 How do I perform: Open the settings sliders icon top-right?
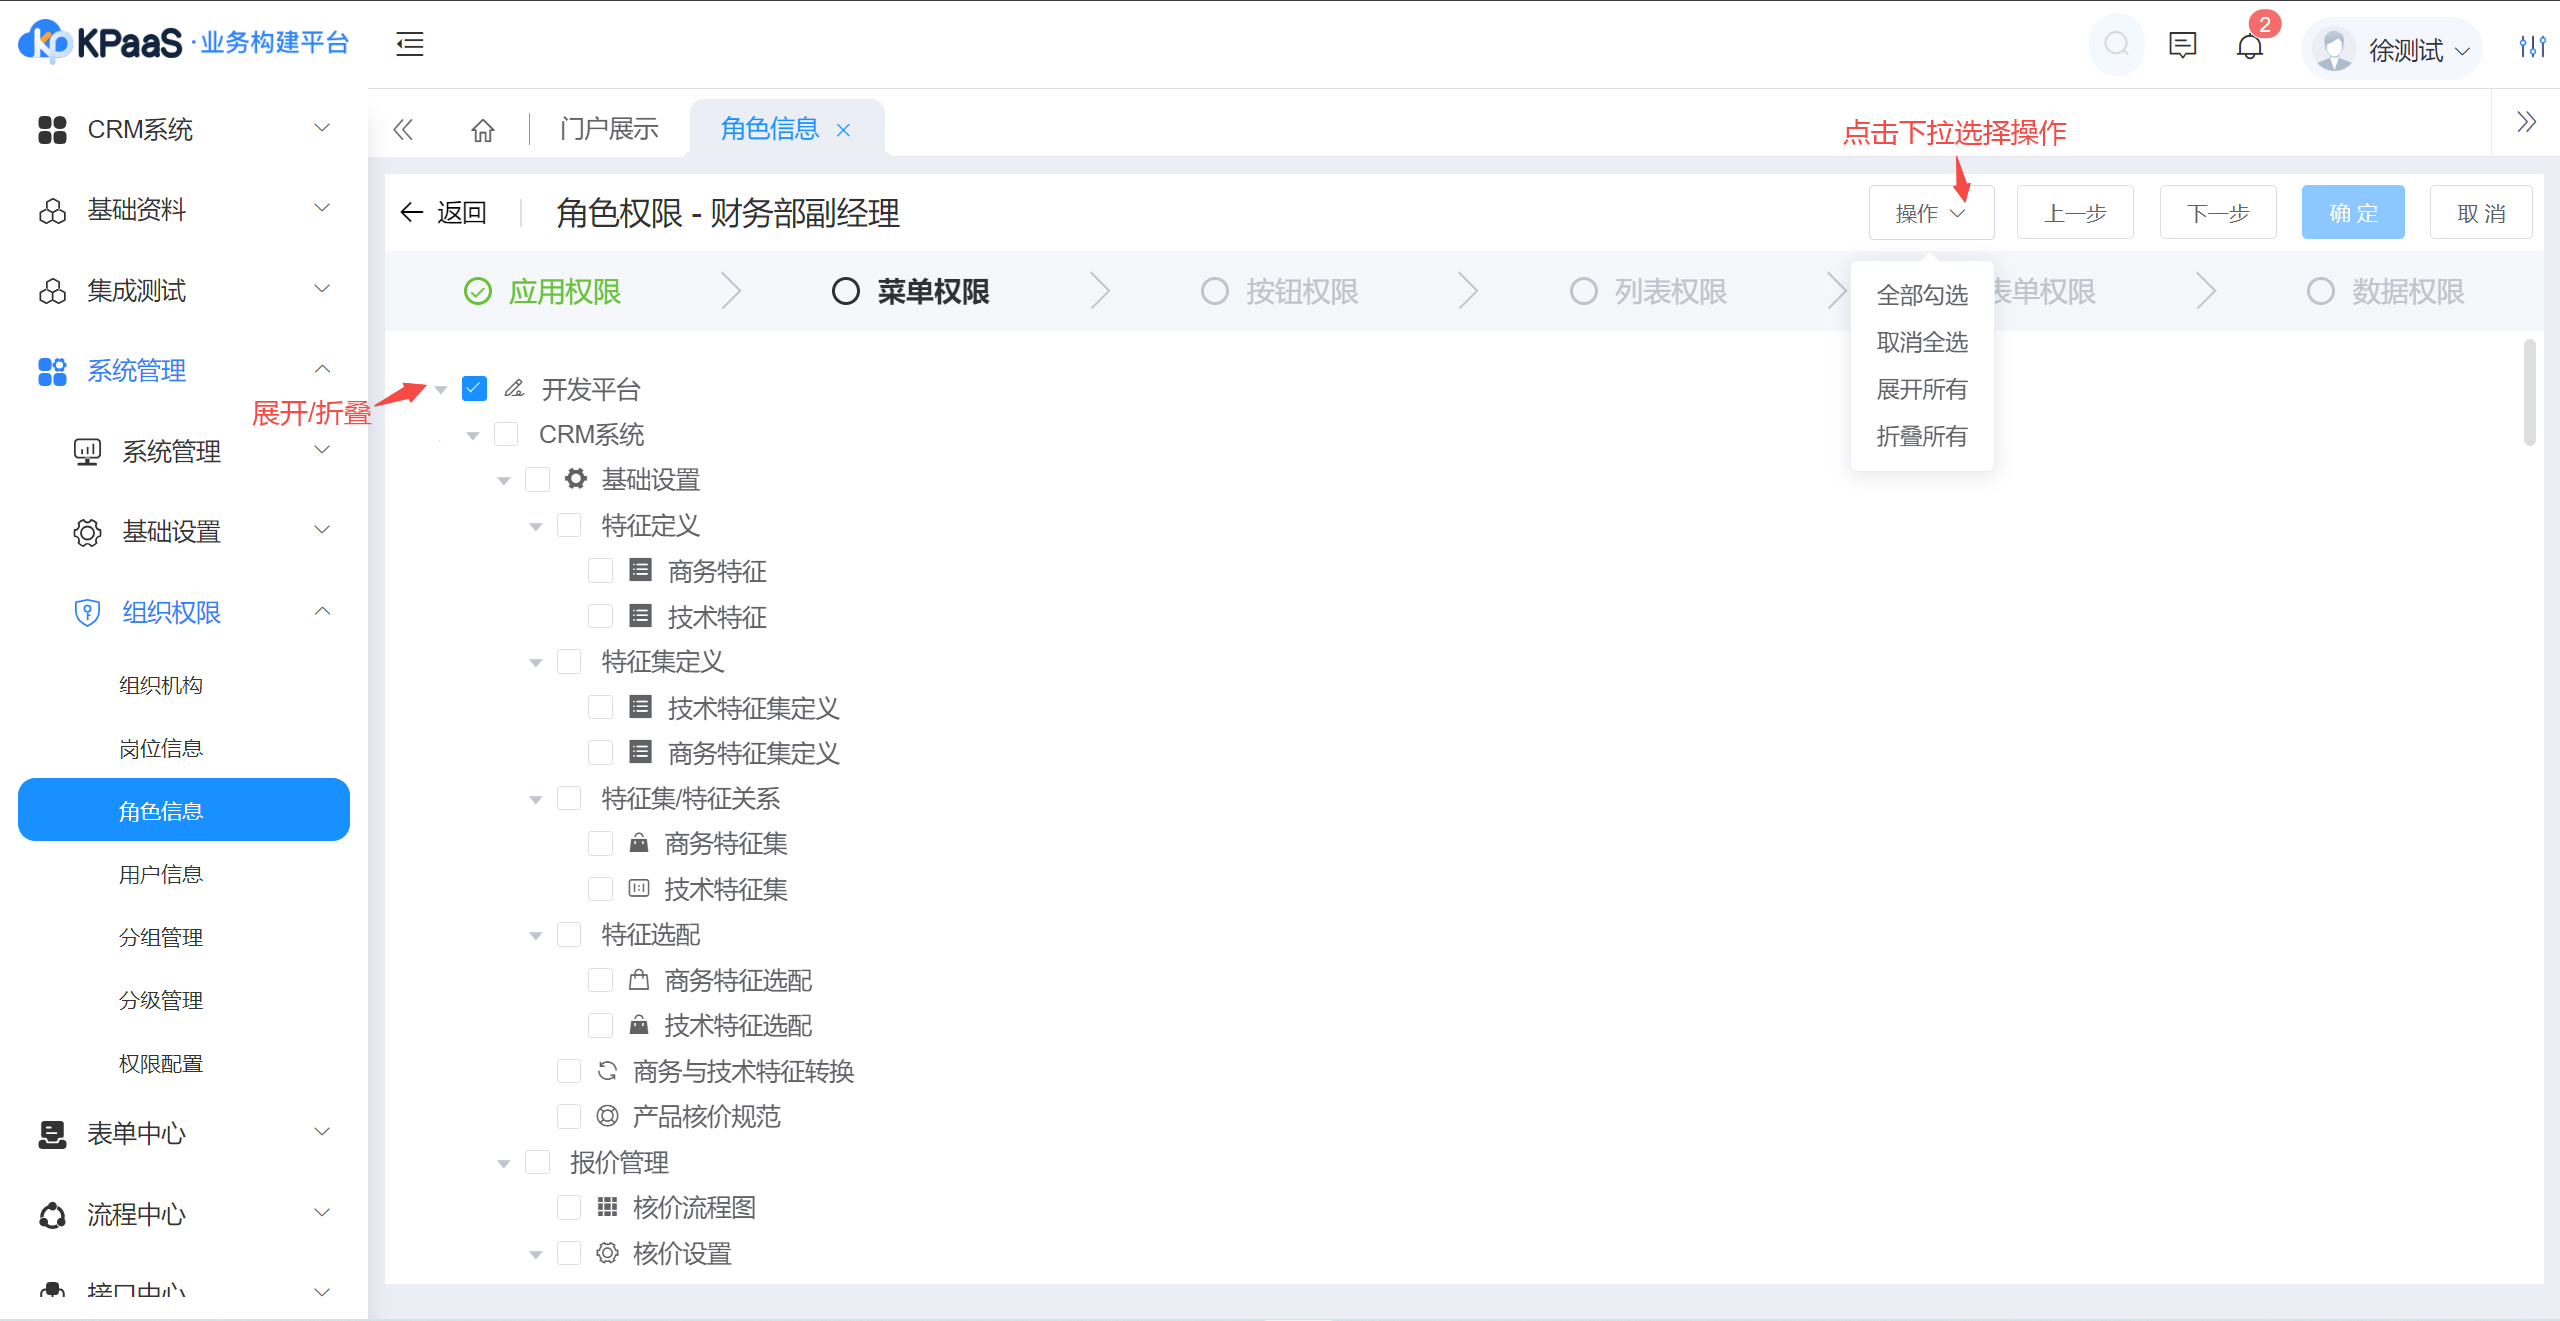click(2532, 46)
